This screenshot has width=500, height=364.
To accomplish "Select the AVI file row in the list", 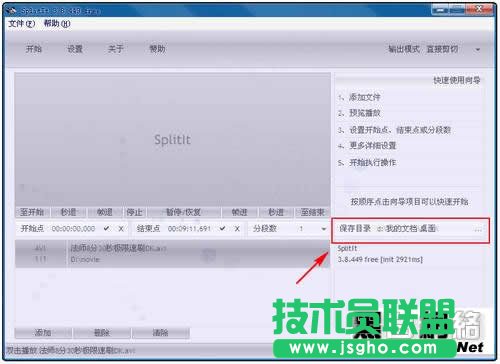I will tap(172, 254).
